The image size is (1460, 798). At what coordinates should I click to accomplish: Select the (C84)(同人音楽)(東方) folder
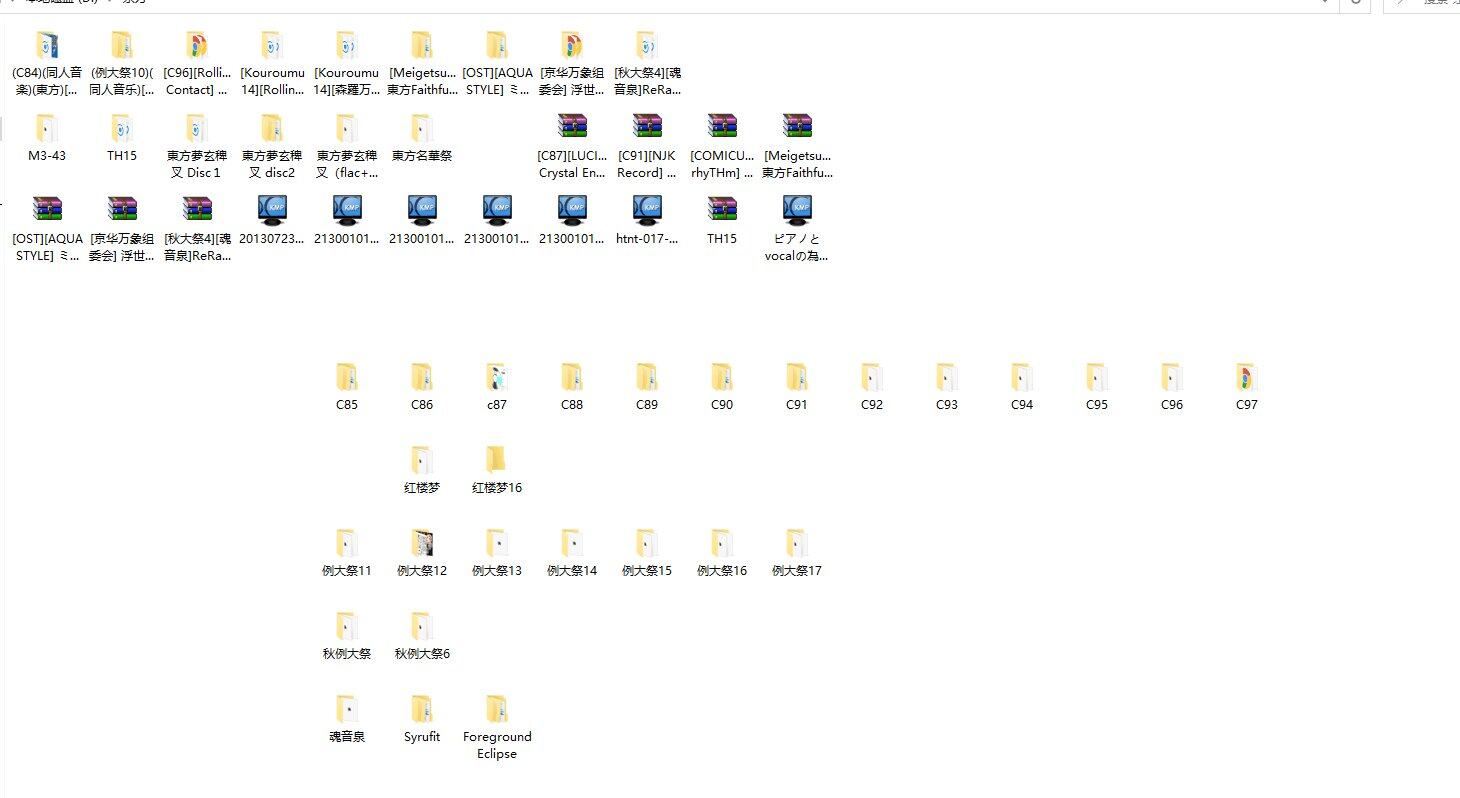tap(47, 64)
